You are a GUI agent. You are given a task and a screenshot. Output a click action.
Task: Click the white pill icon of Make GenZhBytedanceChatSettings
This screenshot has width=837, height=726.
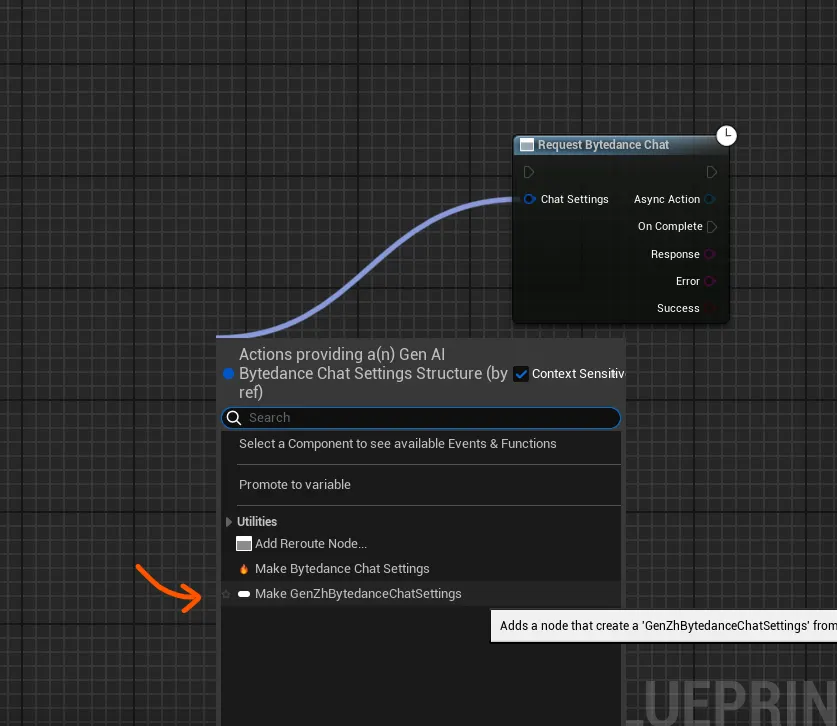tap(243, 594)
